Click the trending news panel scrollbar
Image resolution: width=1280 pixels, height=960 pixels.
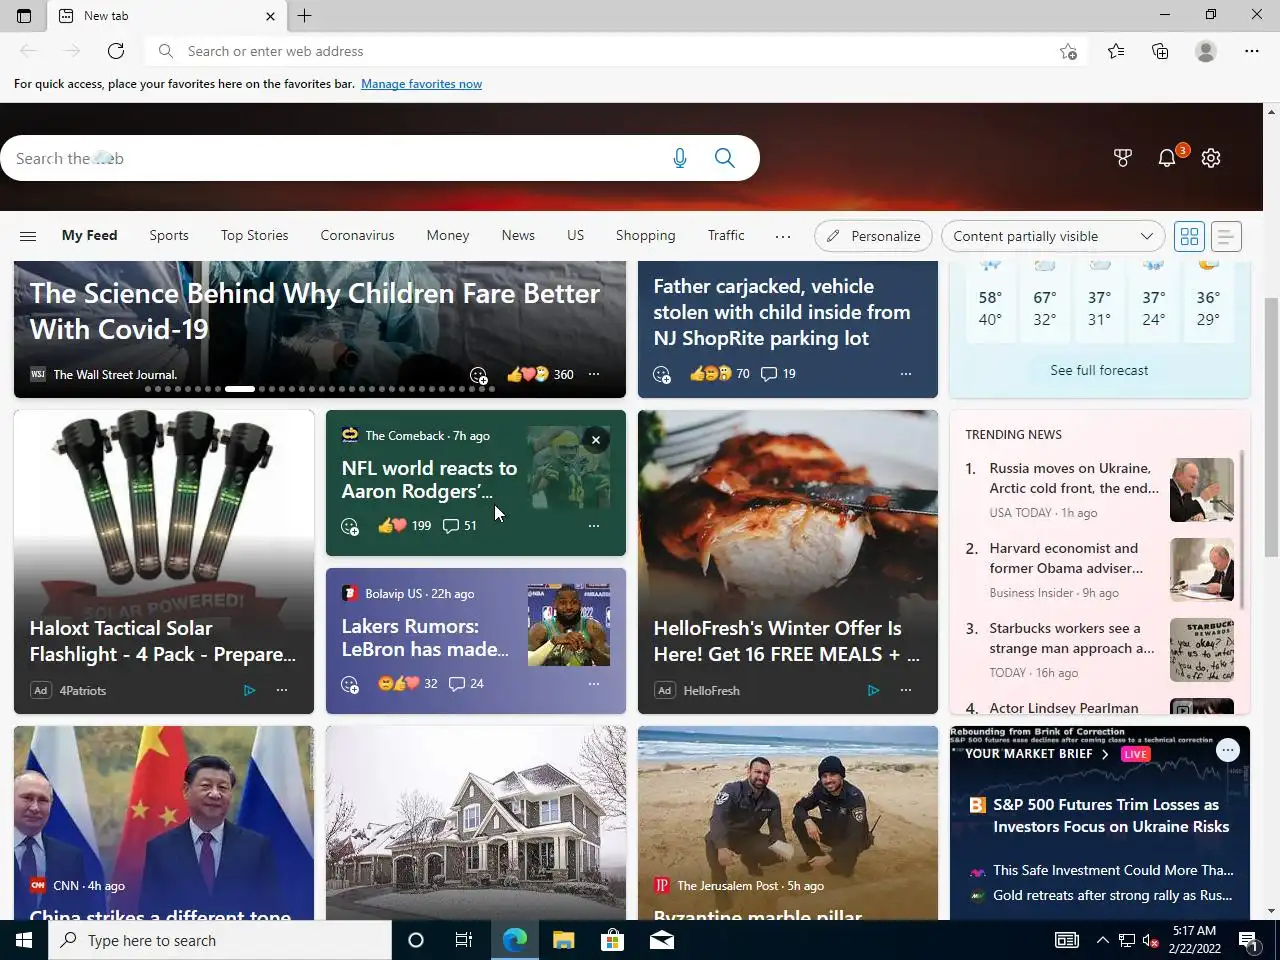point(1243,528)
